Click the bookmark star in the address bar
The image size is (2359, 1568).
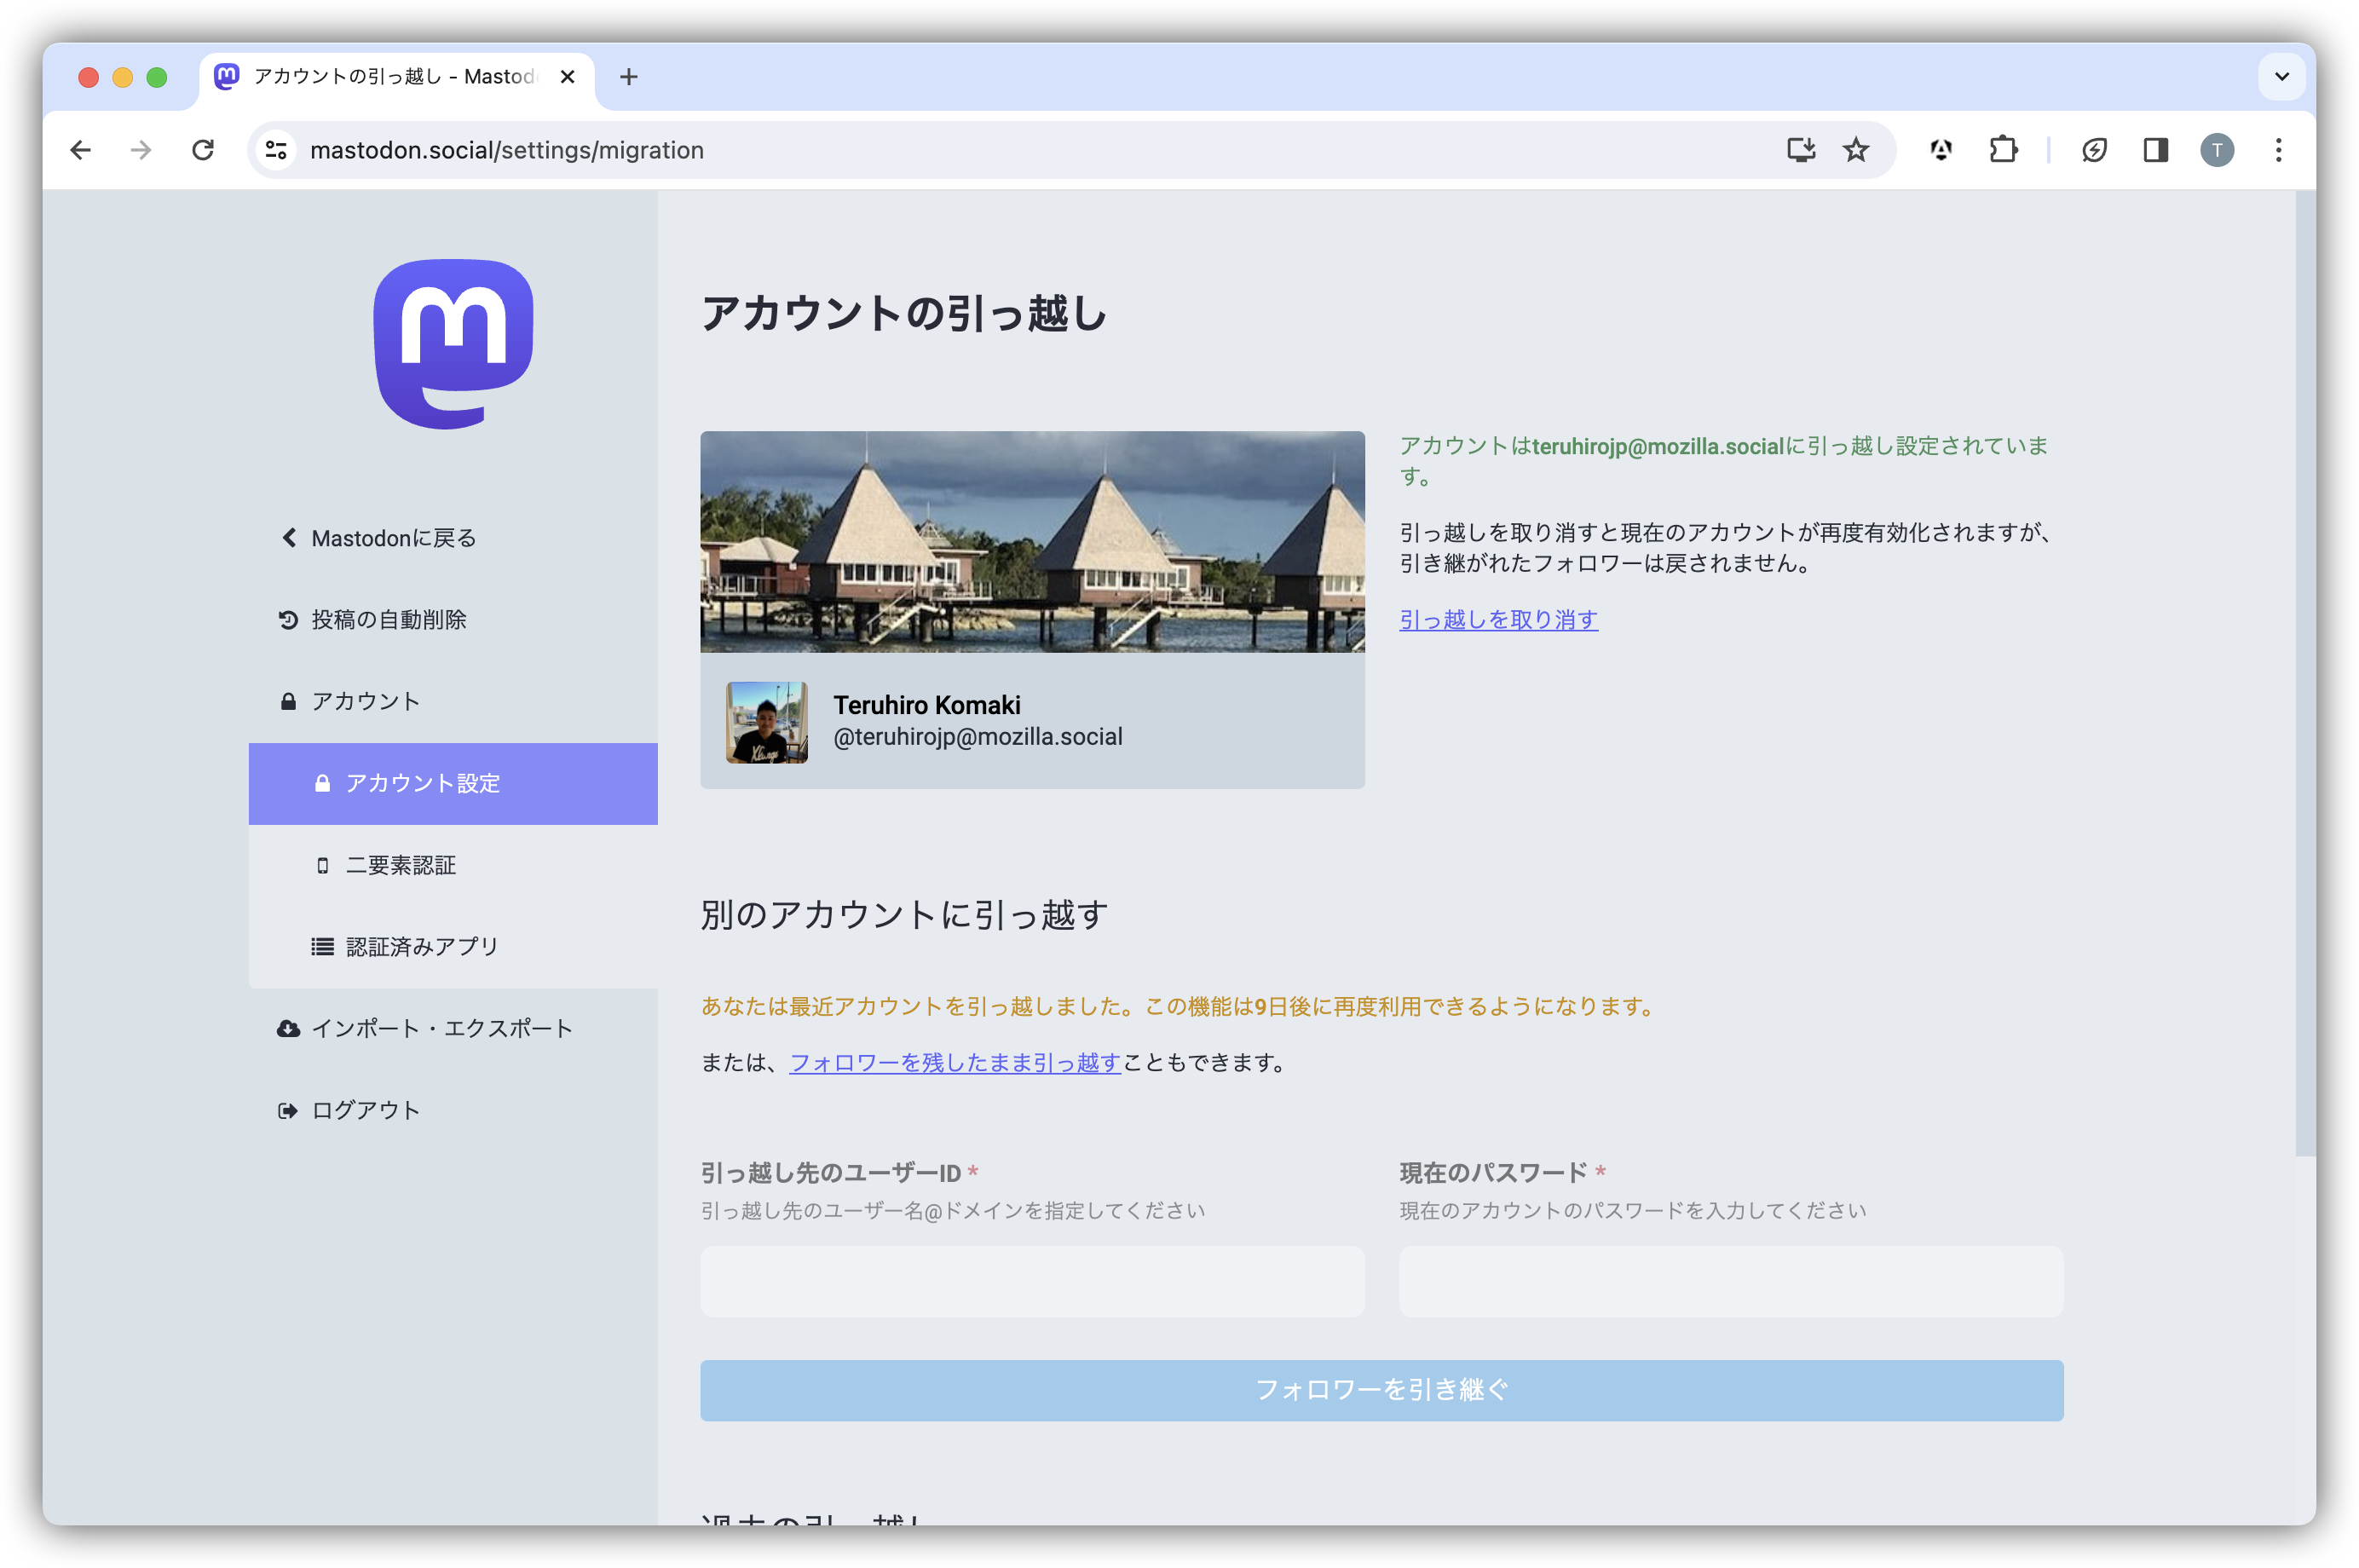pos(1855,149)
